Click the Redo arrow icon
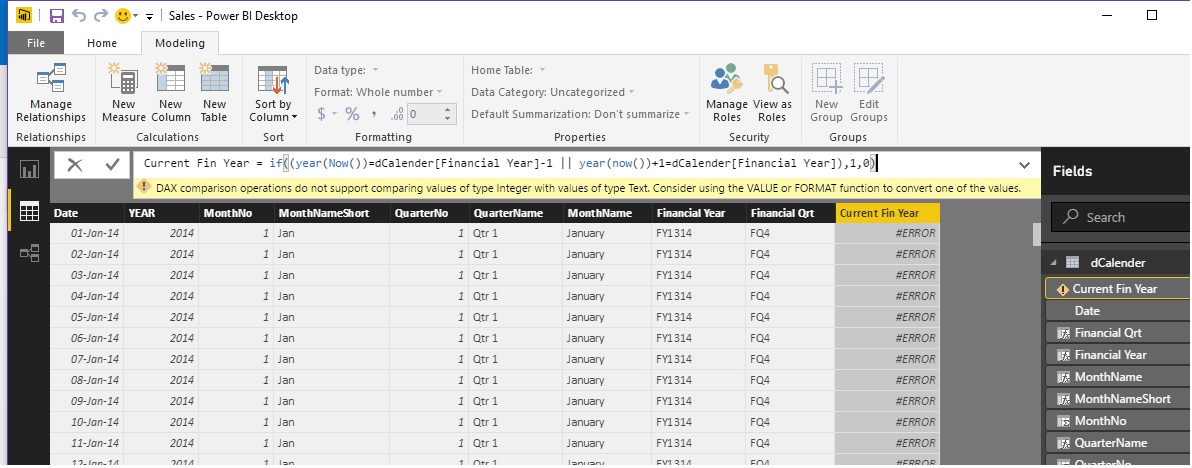 (100, 15)
